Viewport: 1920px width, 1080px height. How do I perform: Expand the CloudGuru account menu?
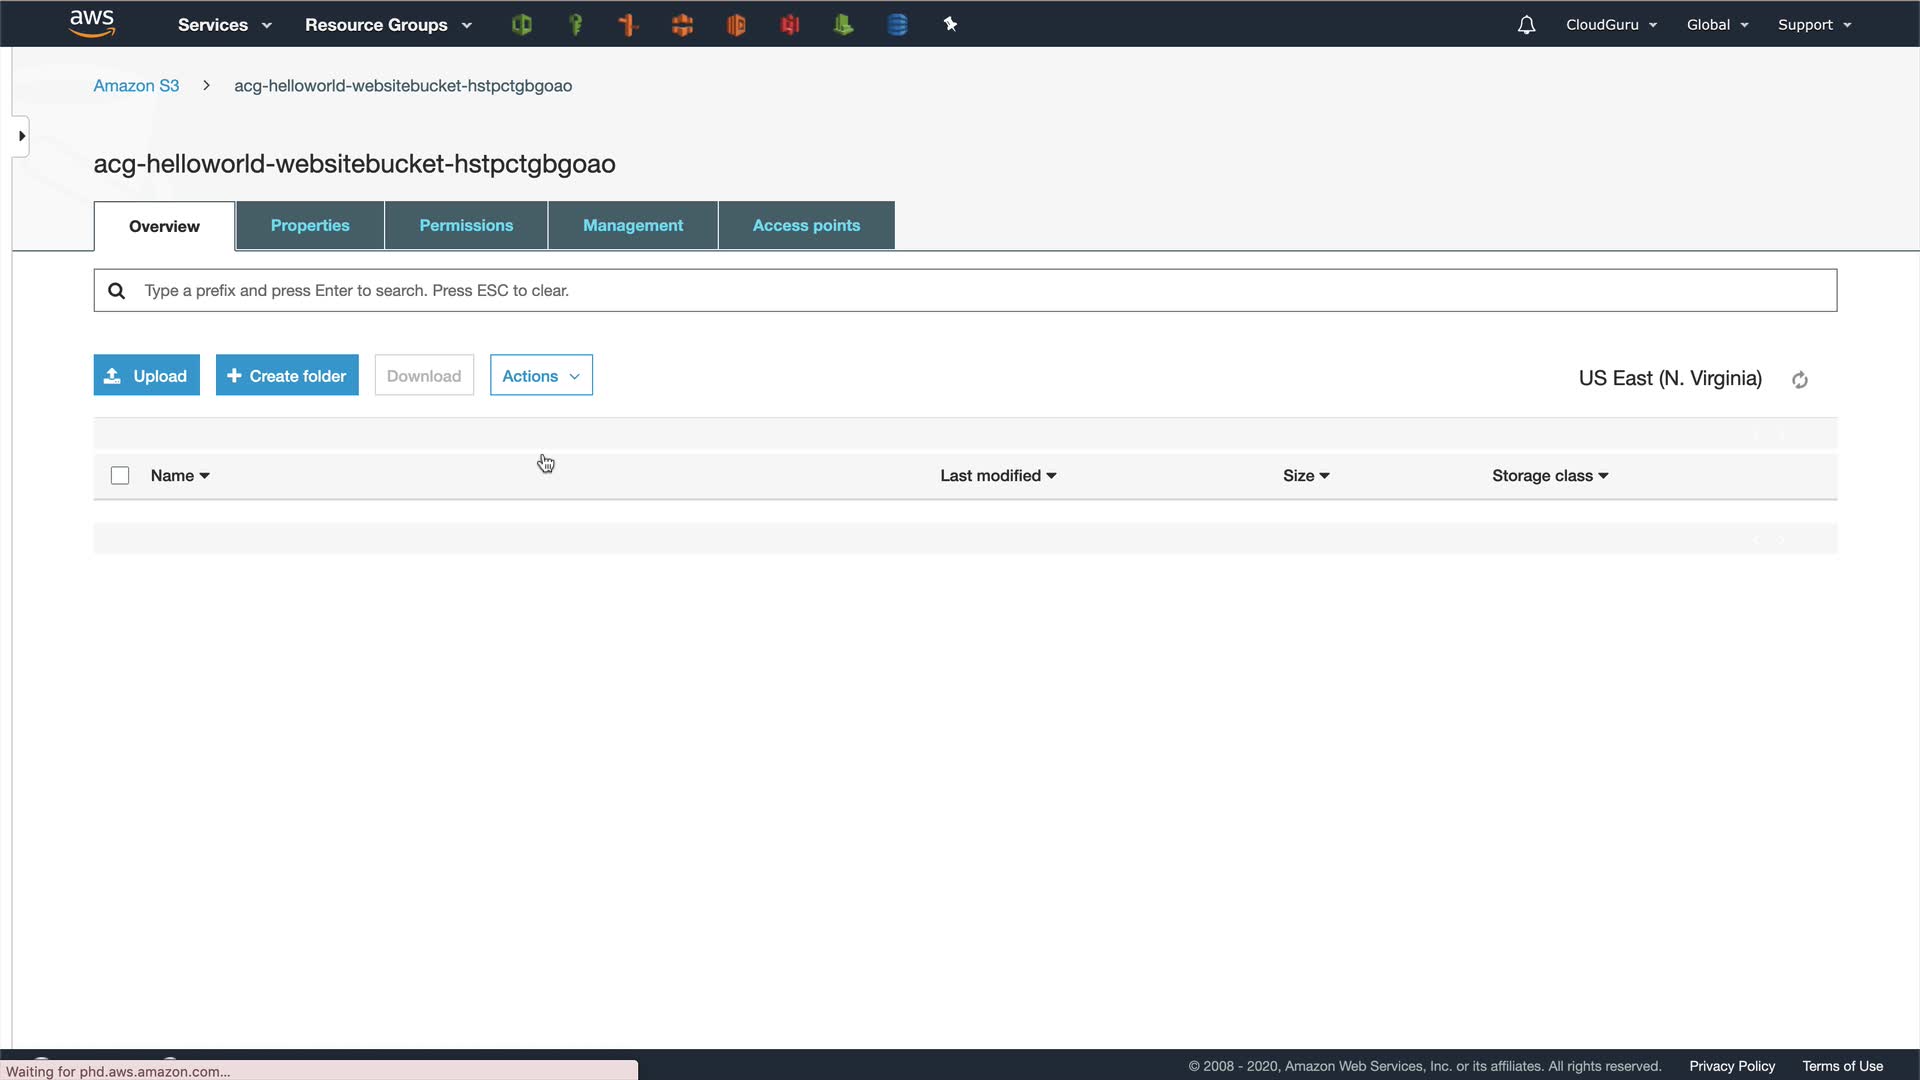[x=1611, y=25]
